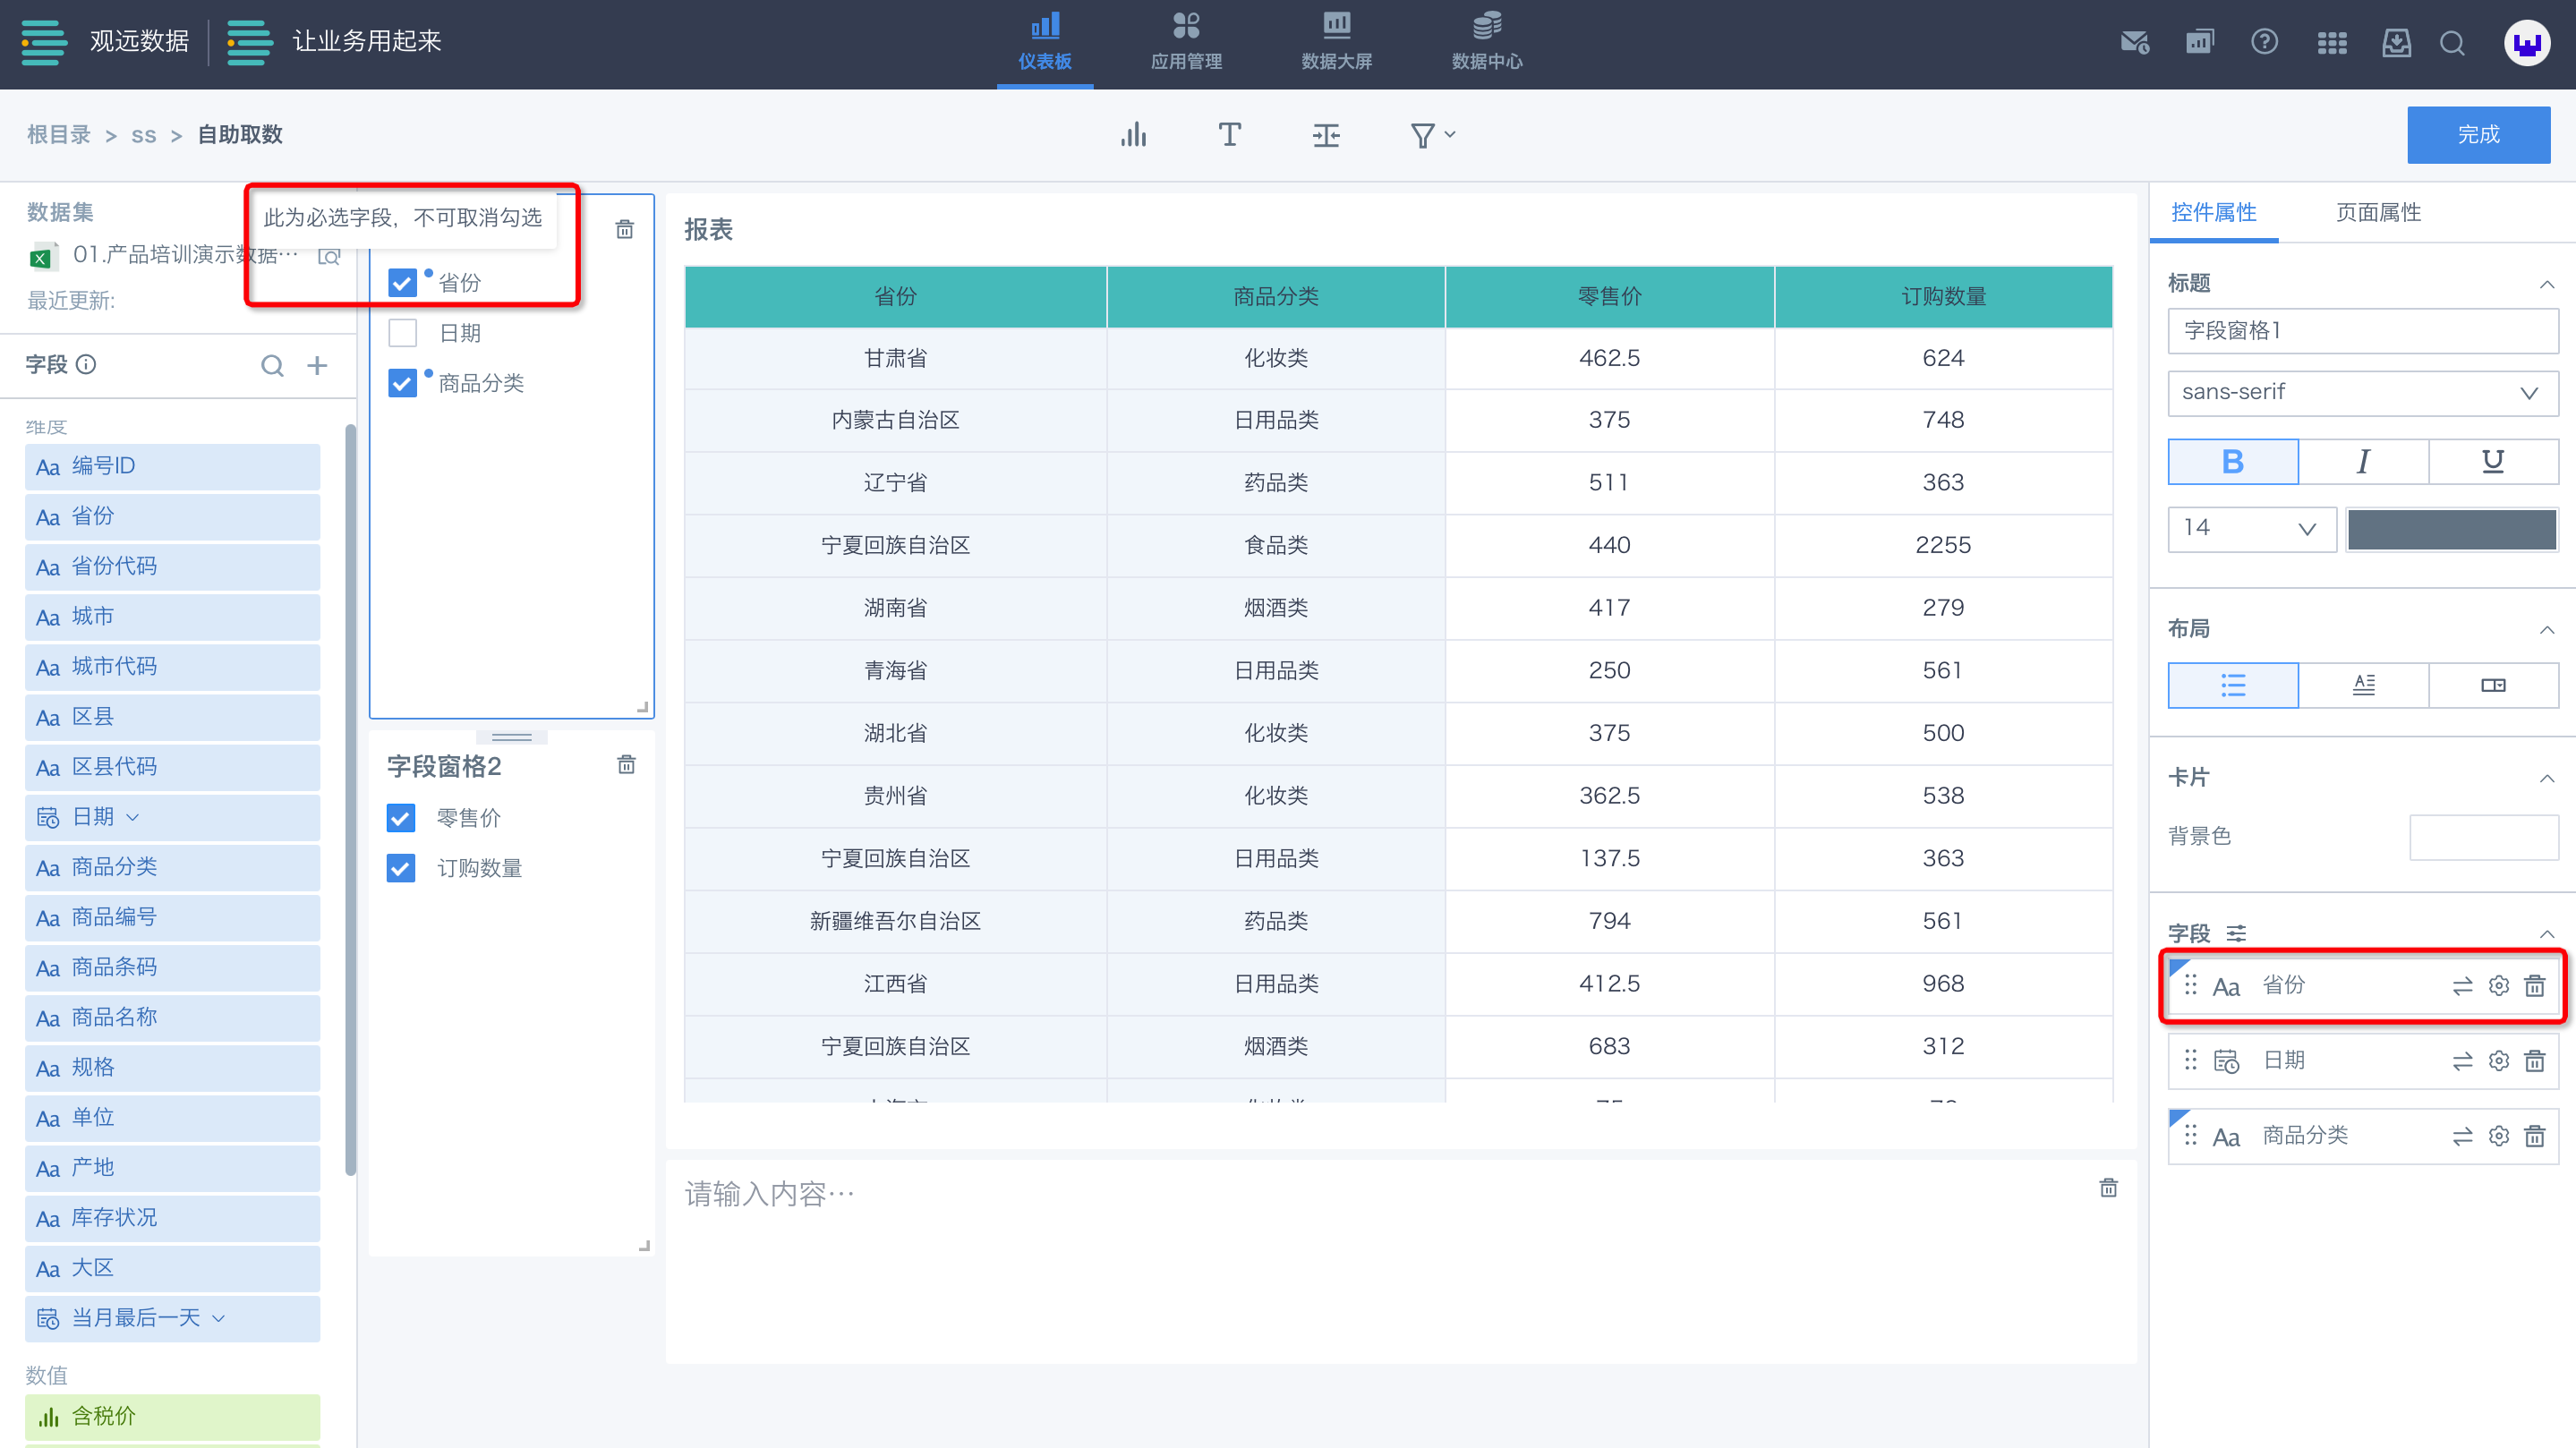The image size is (2576, 1448).
Task: Open the user avatar menu
Action: pos(2526,43)
